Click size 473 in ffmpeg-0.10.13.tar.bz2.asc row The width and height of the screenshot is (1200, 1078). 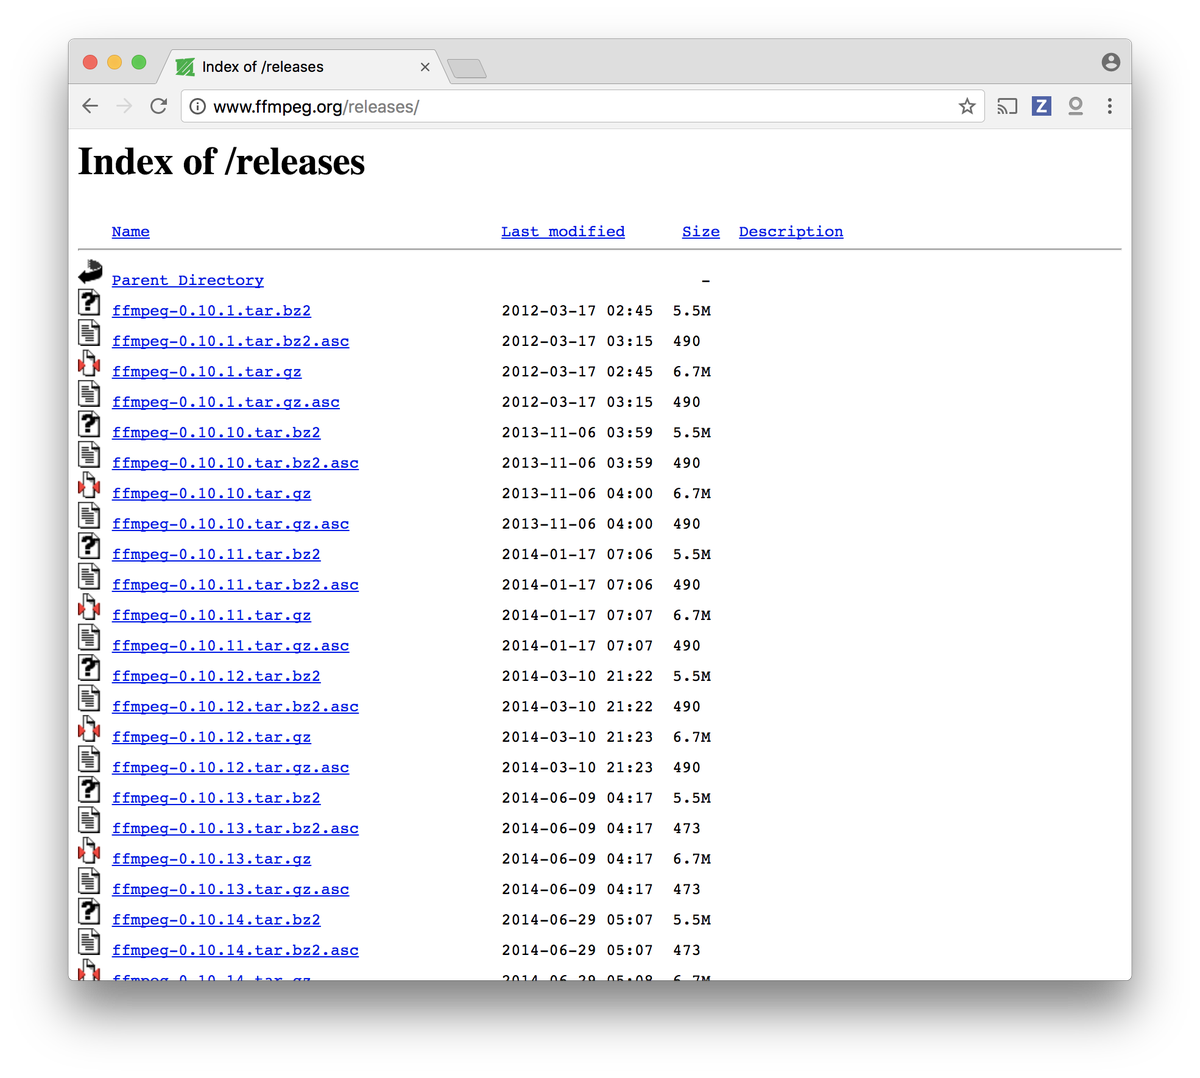click(x=687, y=829)
